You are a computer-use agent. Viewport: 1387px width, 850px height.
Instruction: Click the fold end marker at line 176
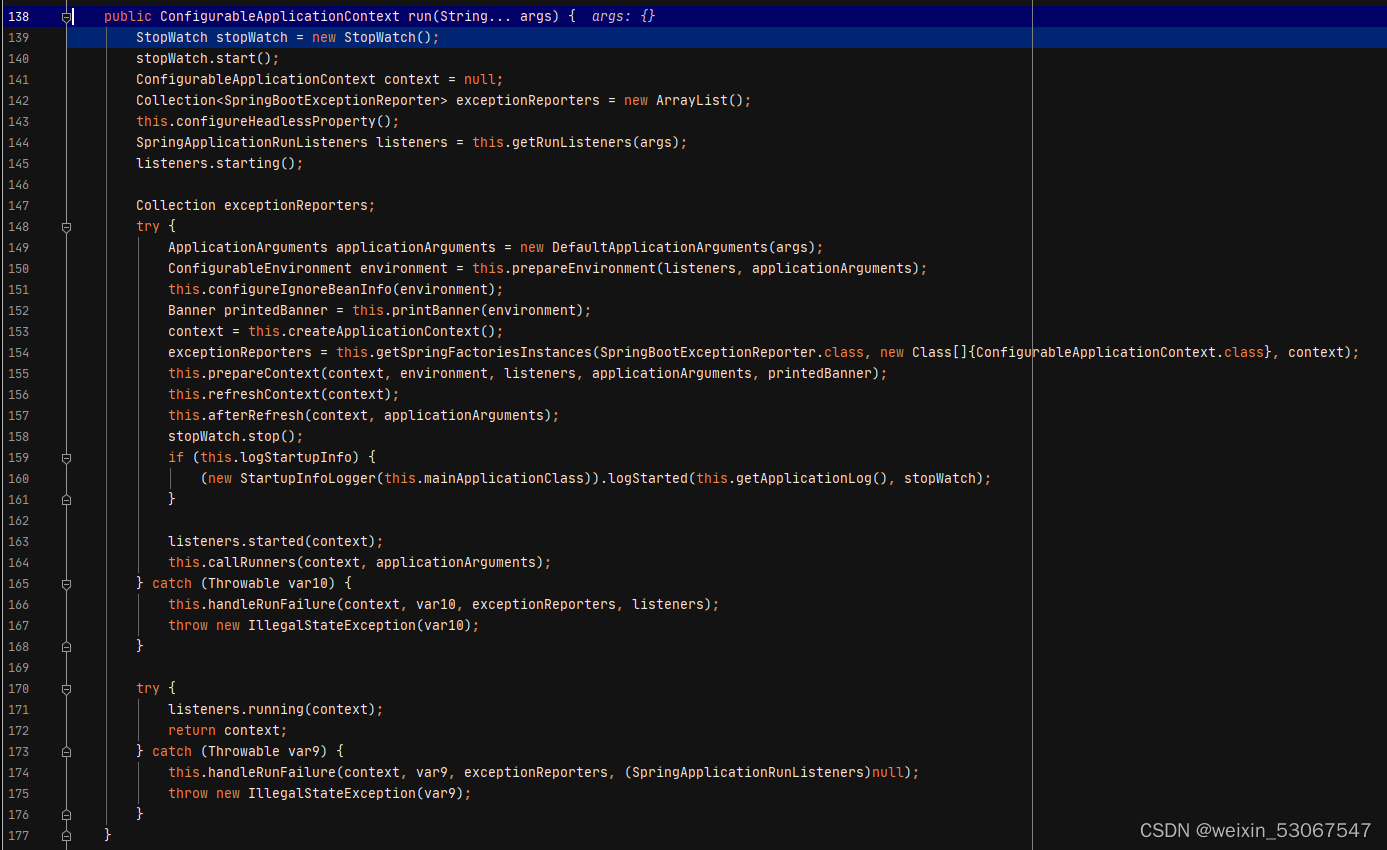[66, 815]
